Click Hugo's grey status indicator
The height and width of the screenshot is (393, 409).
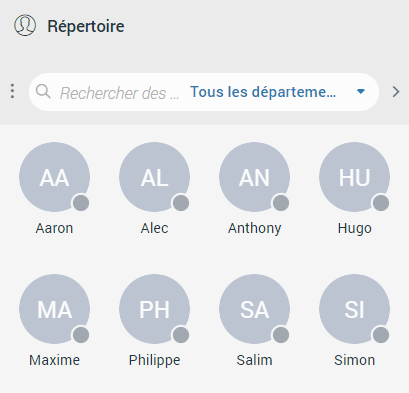pos(381,203)
